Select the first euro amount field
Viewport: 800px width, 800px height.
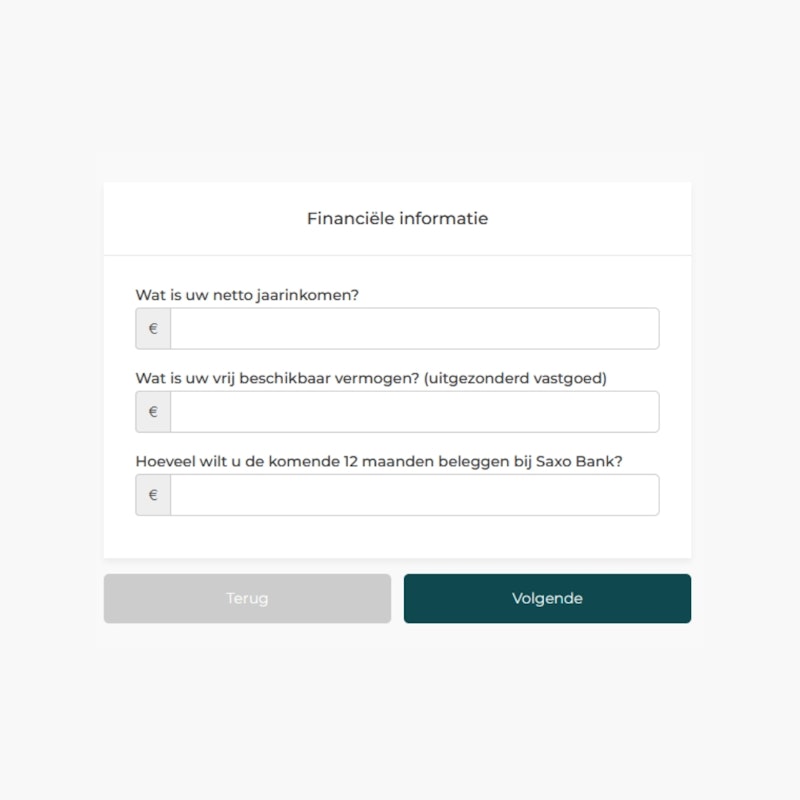coord(415,329)
